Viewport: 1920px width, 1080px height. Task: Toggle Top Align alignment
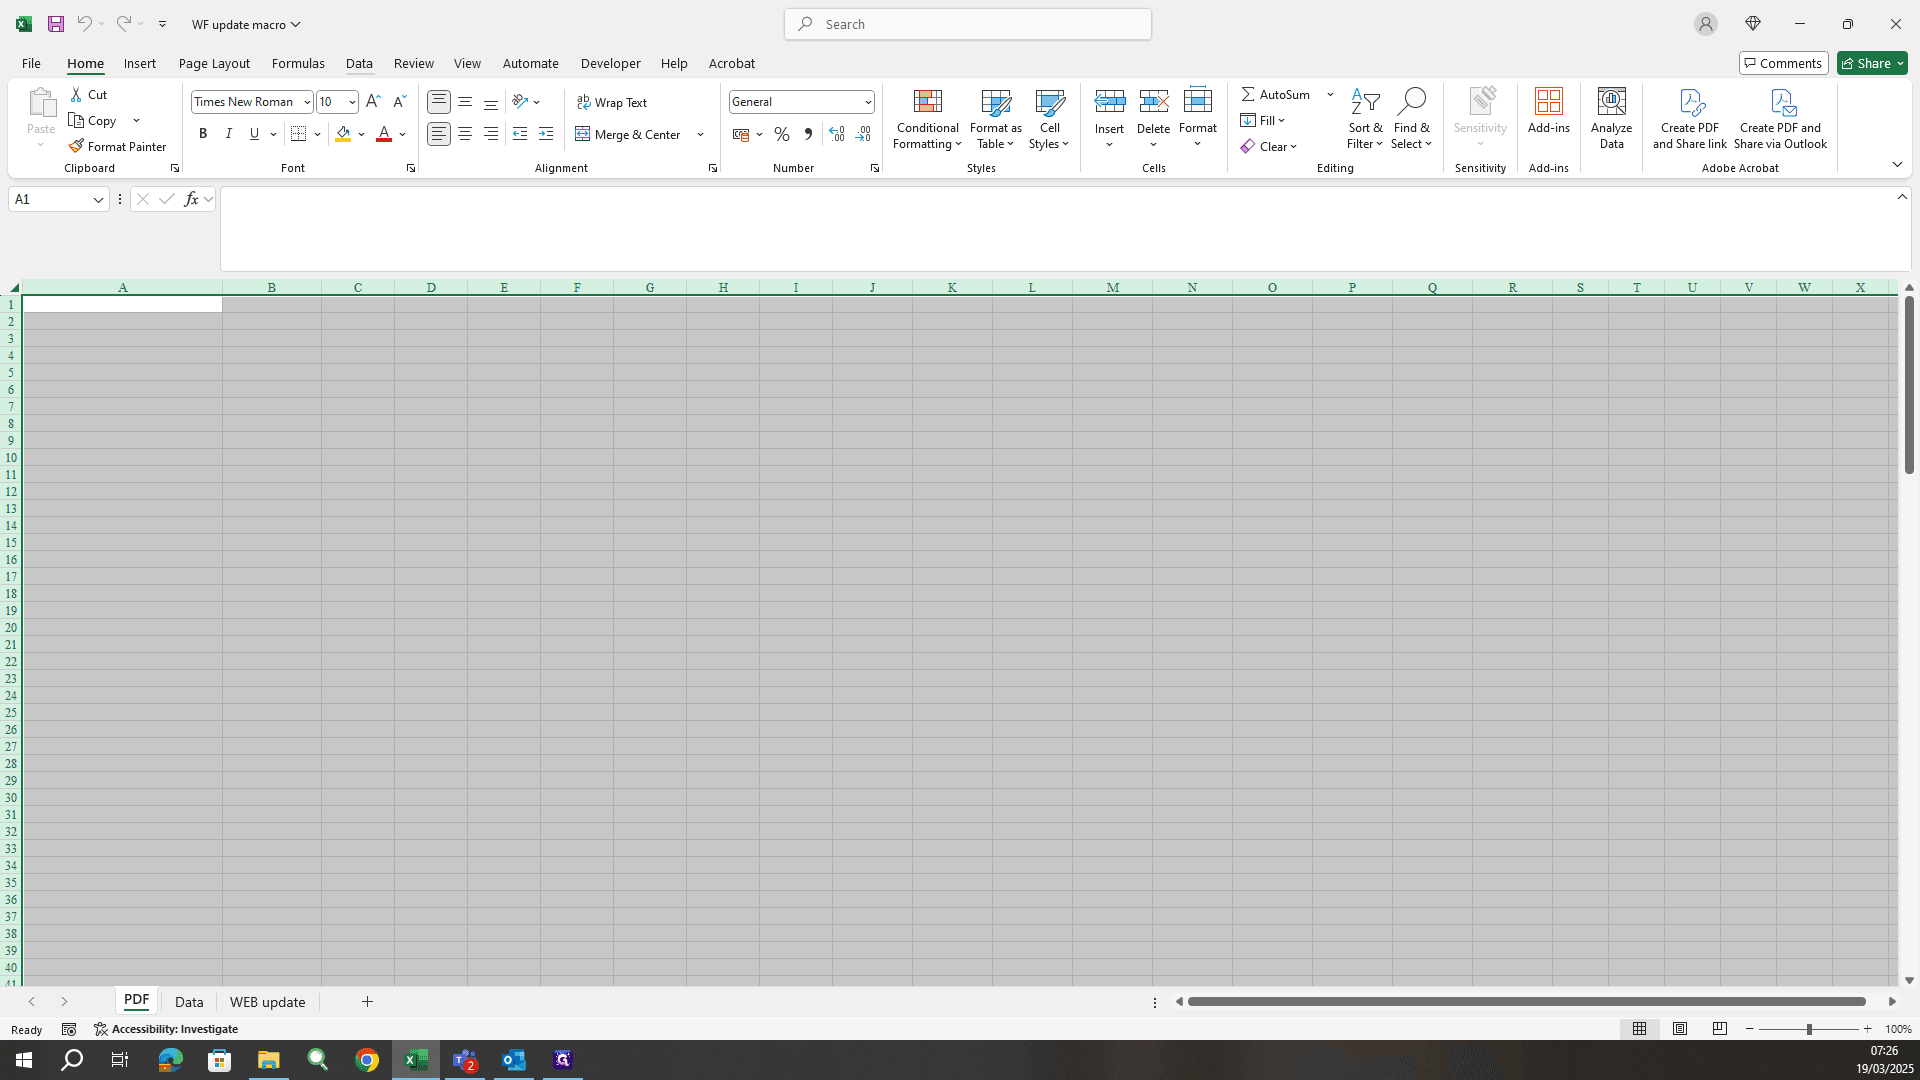click(438, 102)
